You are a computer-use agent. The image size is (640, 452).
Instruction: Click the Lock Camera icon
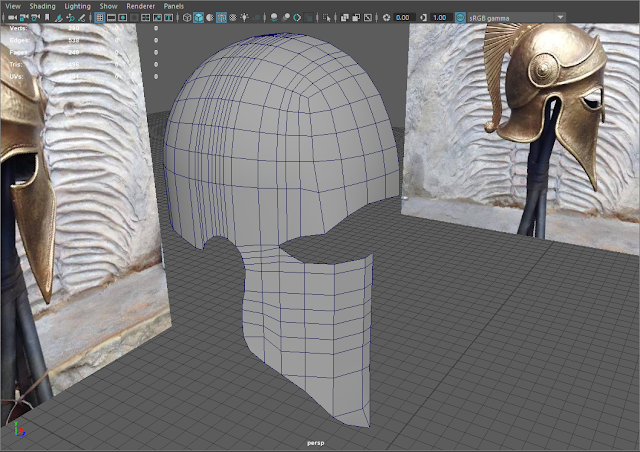24,18
